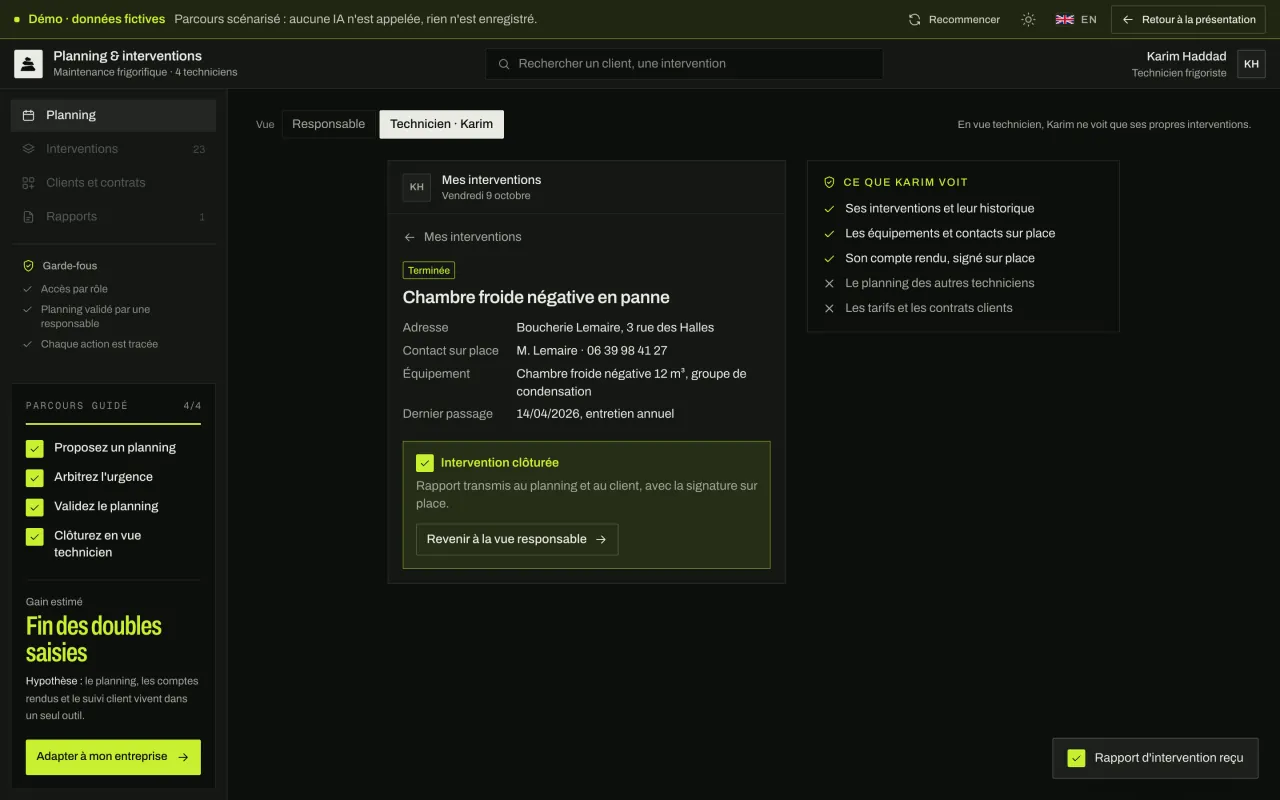
Task: Open Clients et contrats in the sidebar
Action: (x=113, y=183)
